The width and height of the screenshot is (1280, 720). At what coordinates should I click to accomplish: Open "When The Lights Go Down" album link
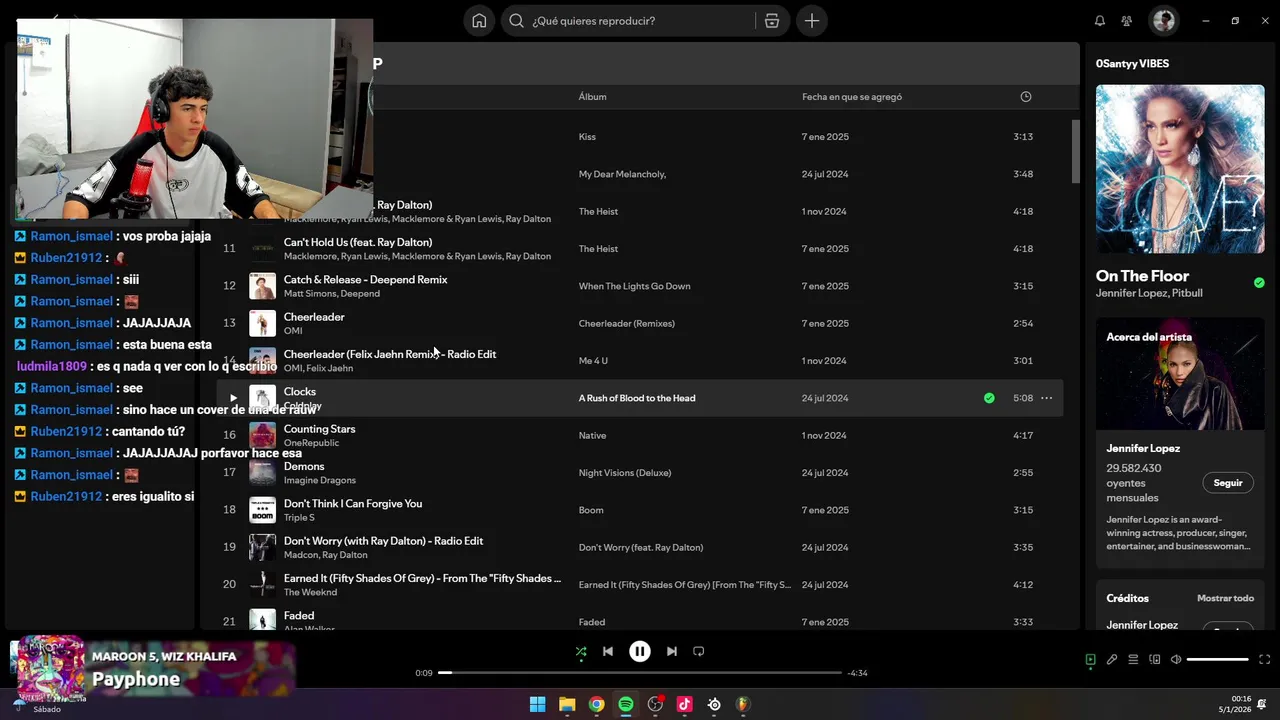634,286
